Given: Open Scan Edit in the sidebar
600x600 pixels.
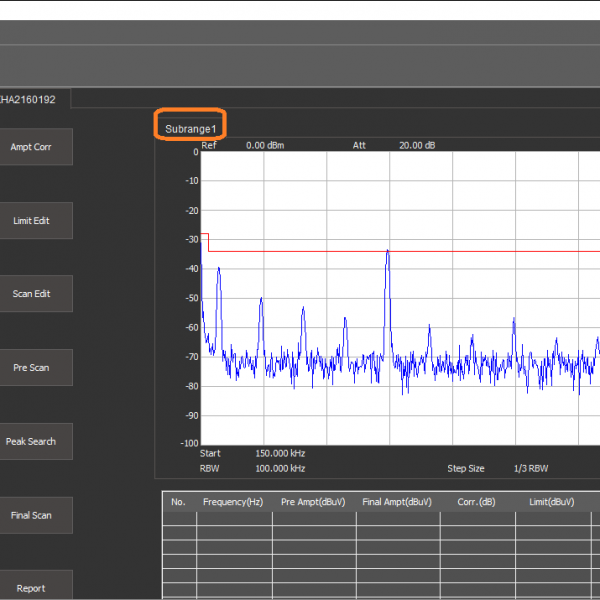Looking at the screenshot, I should click(x=31, y=294).
